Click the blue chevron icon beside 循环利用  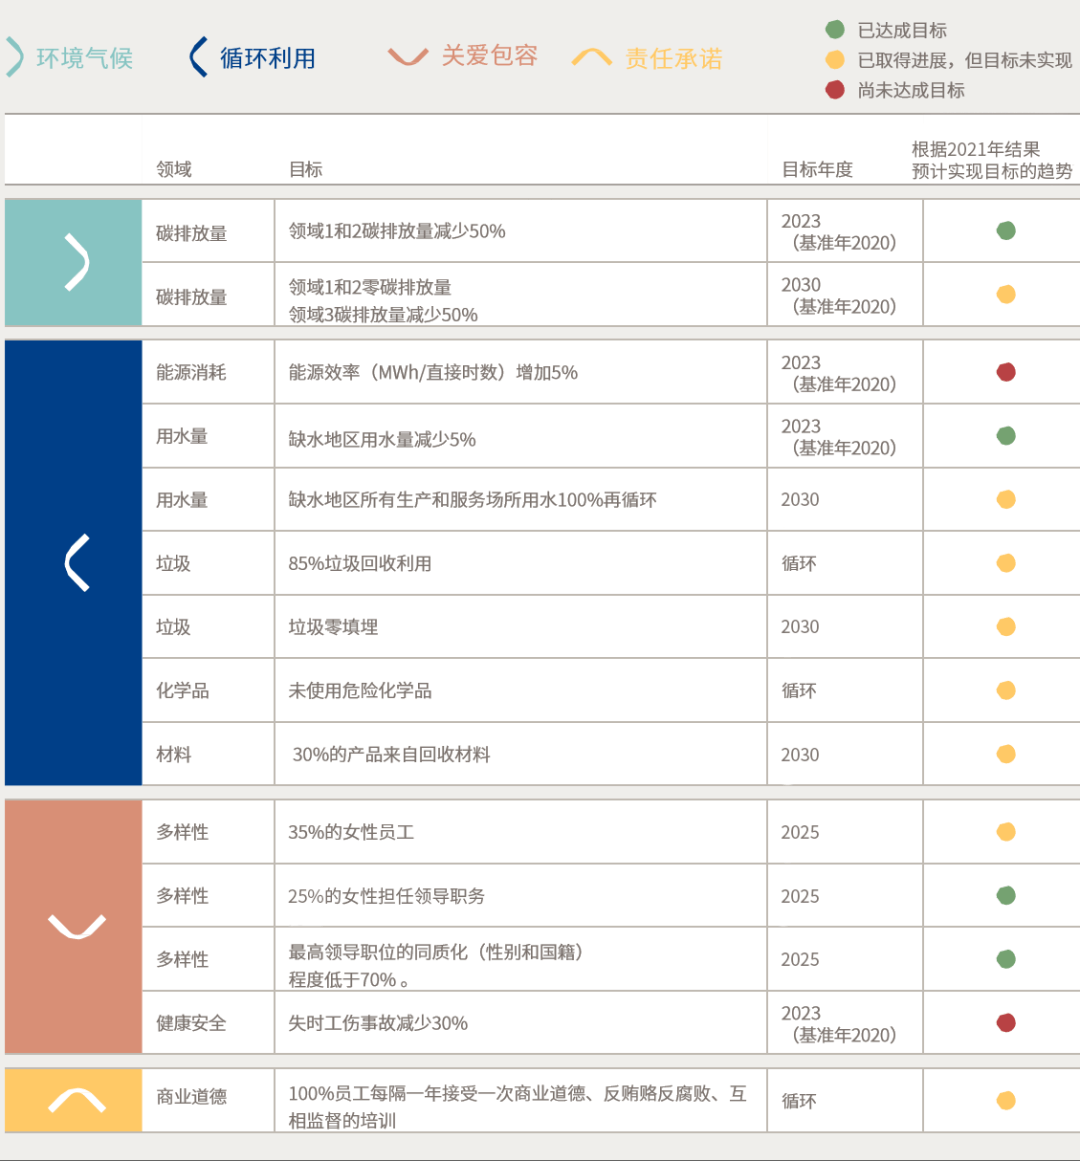tap(198, 58)
